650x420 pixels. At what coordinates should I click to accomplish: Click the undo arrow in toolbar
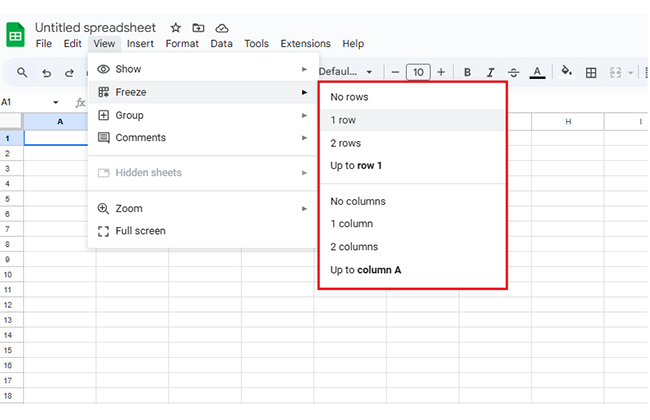[46, 73]
